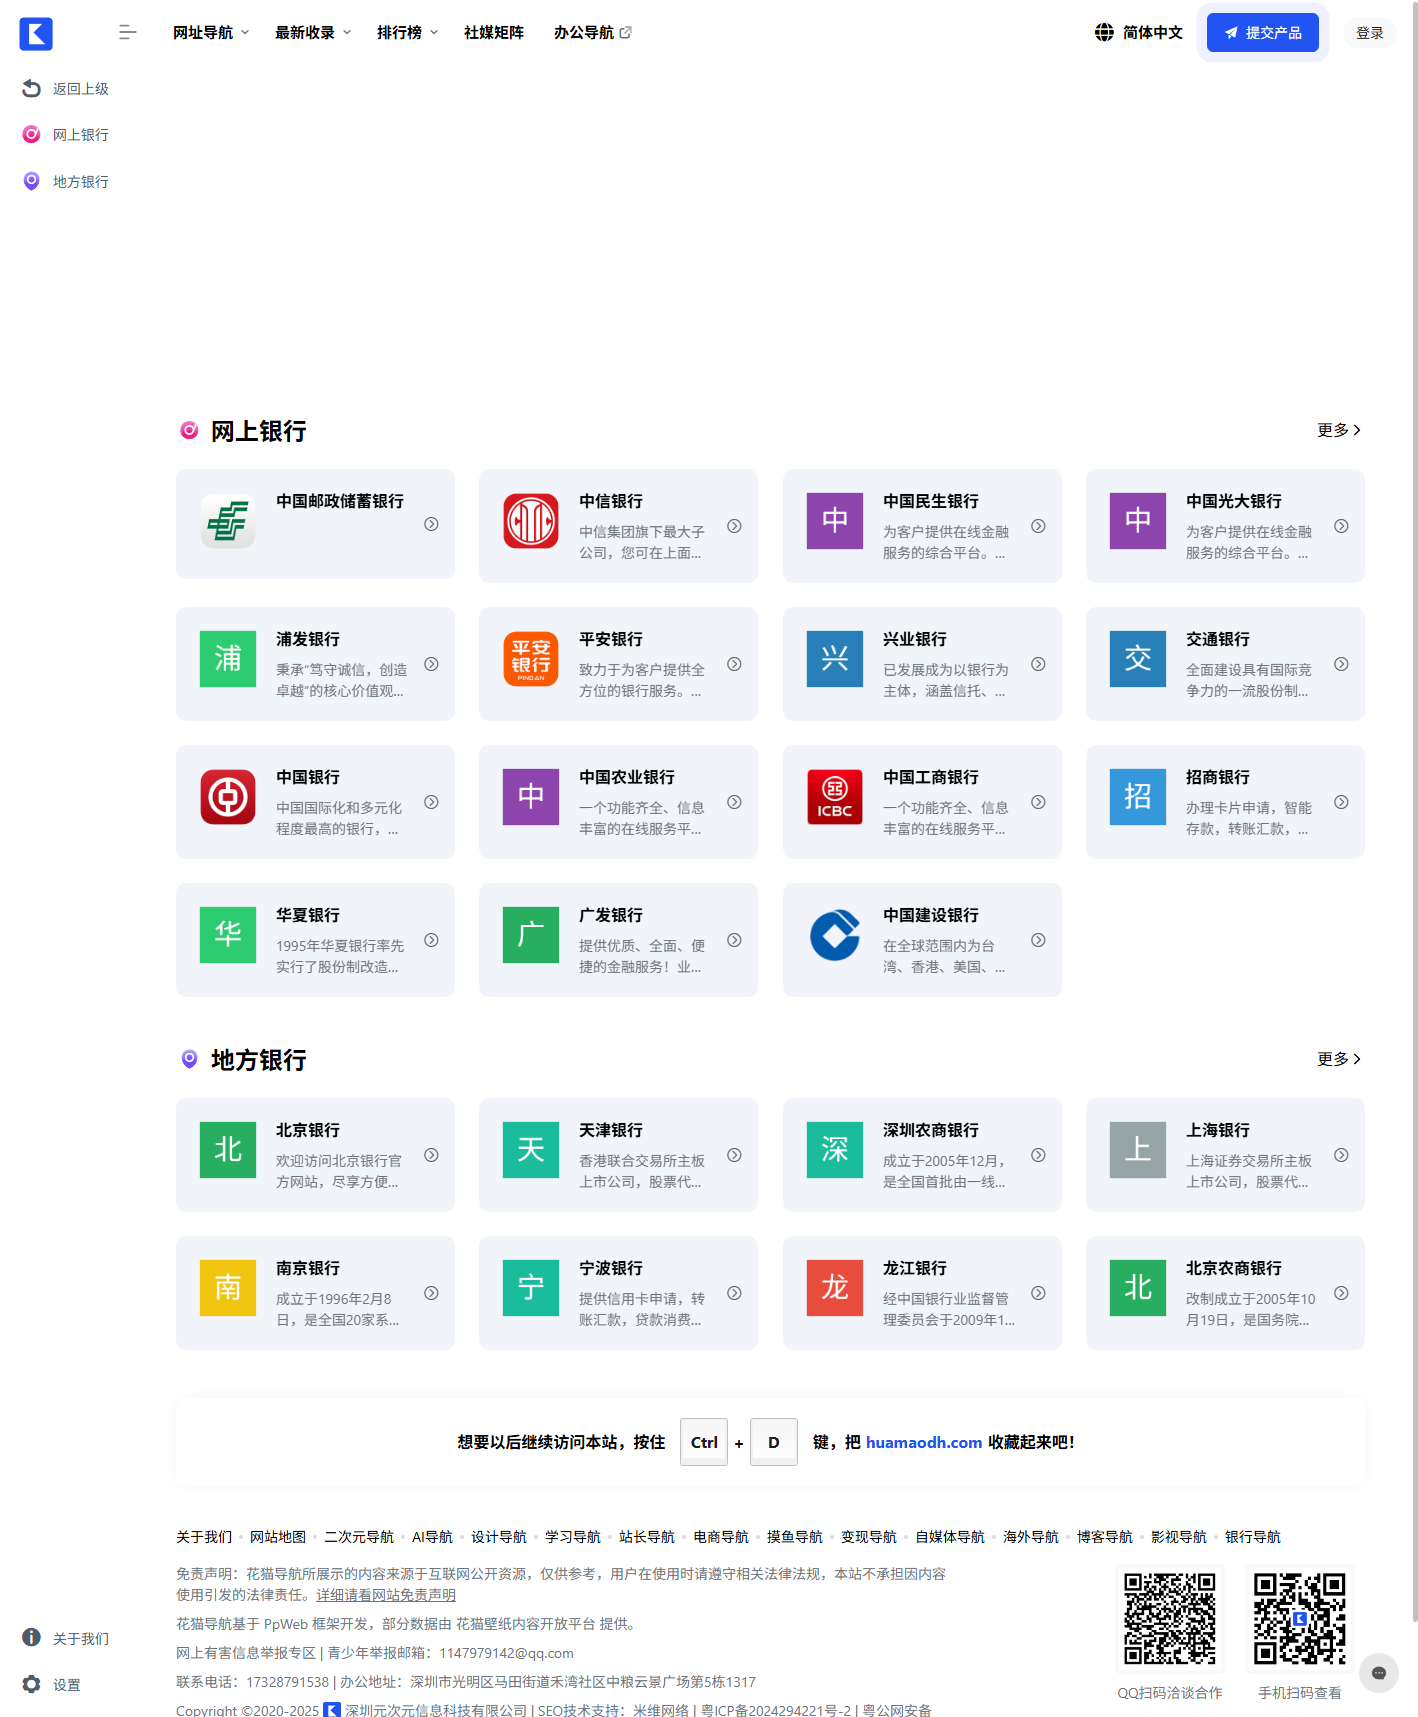1418x1717 pixels.
Task: Open the 广发银行 green 广 icon
Action: 531,936
